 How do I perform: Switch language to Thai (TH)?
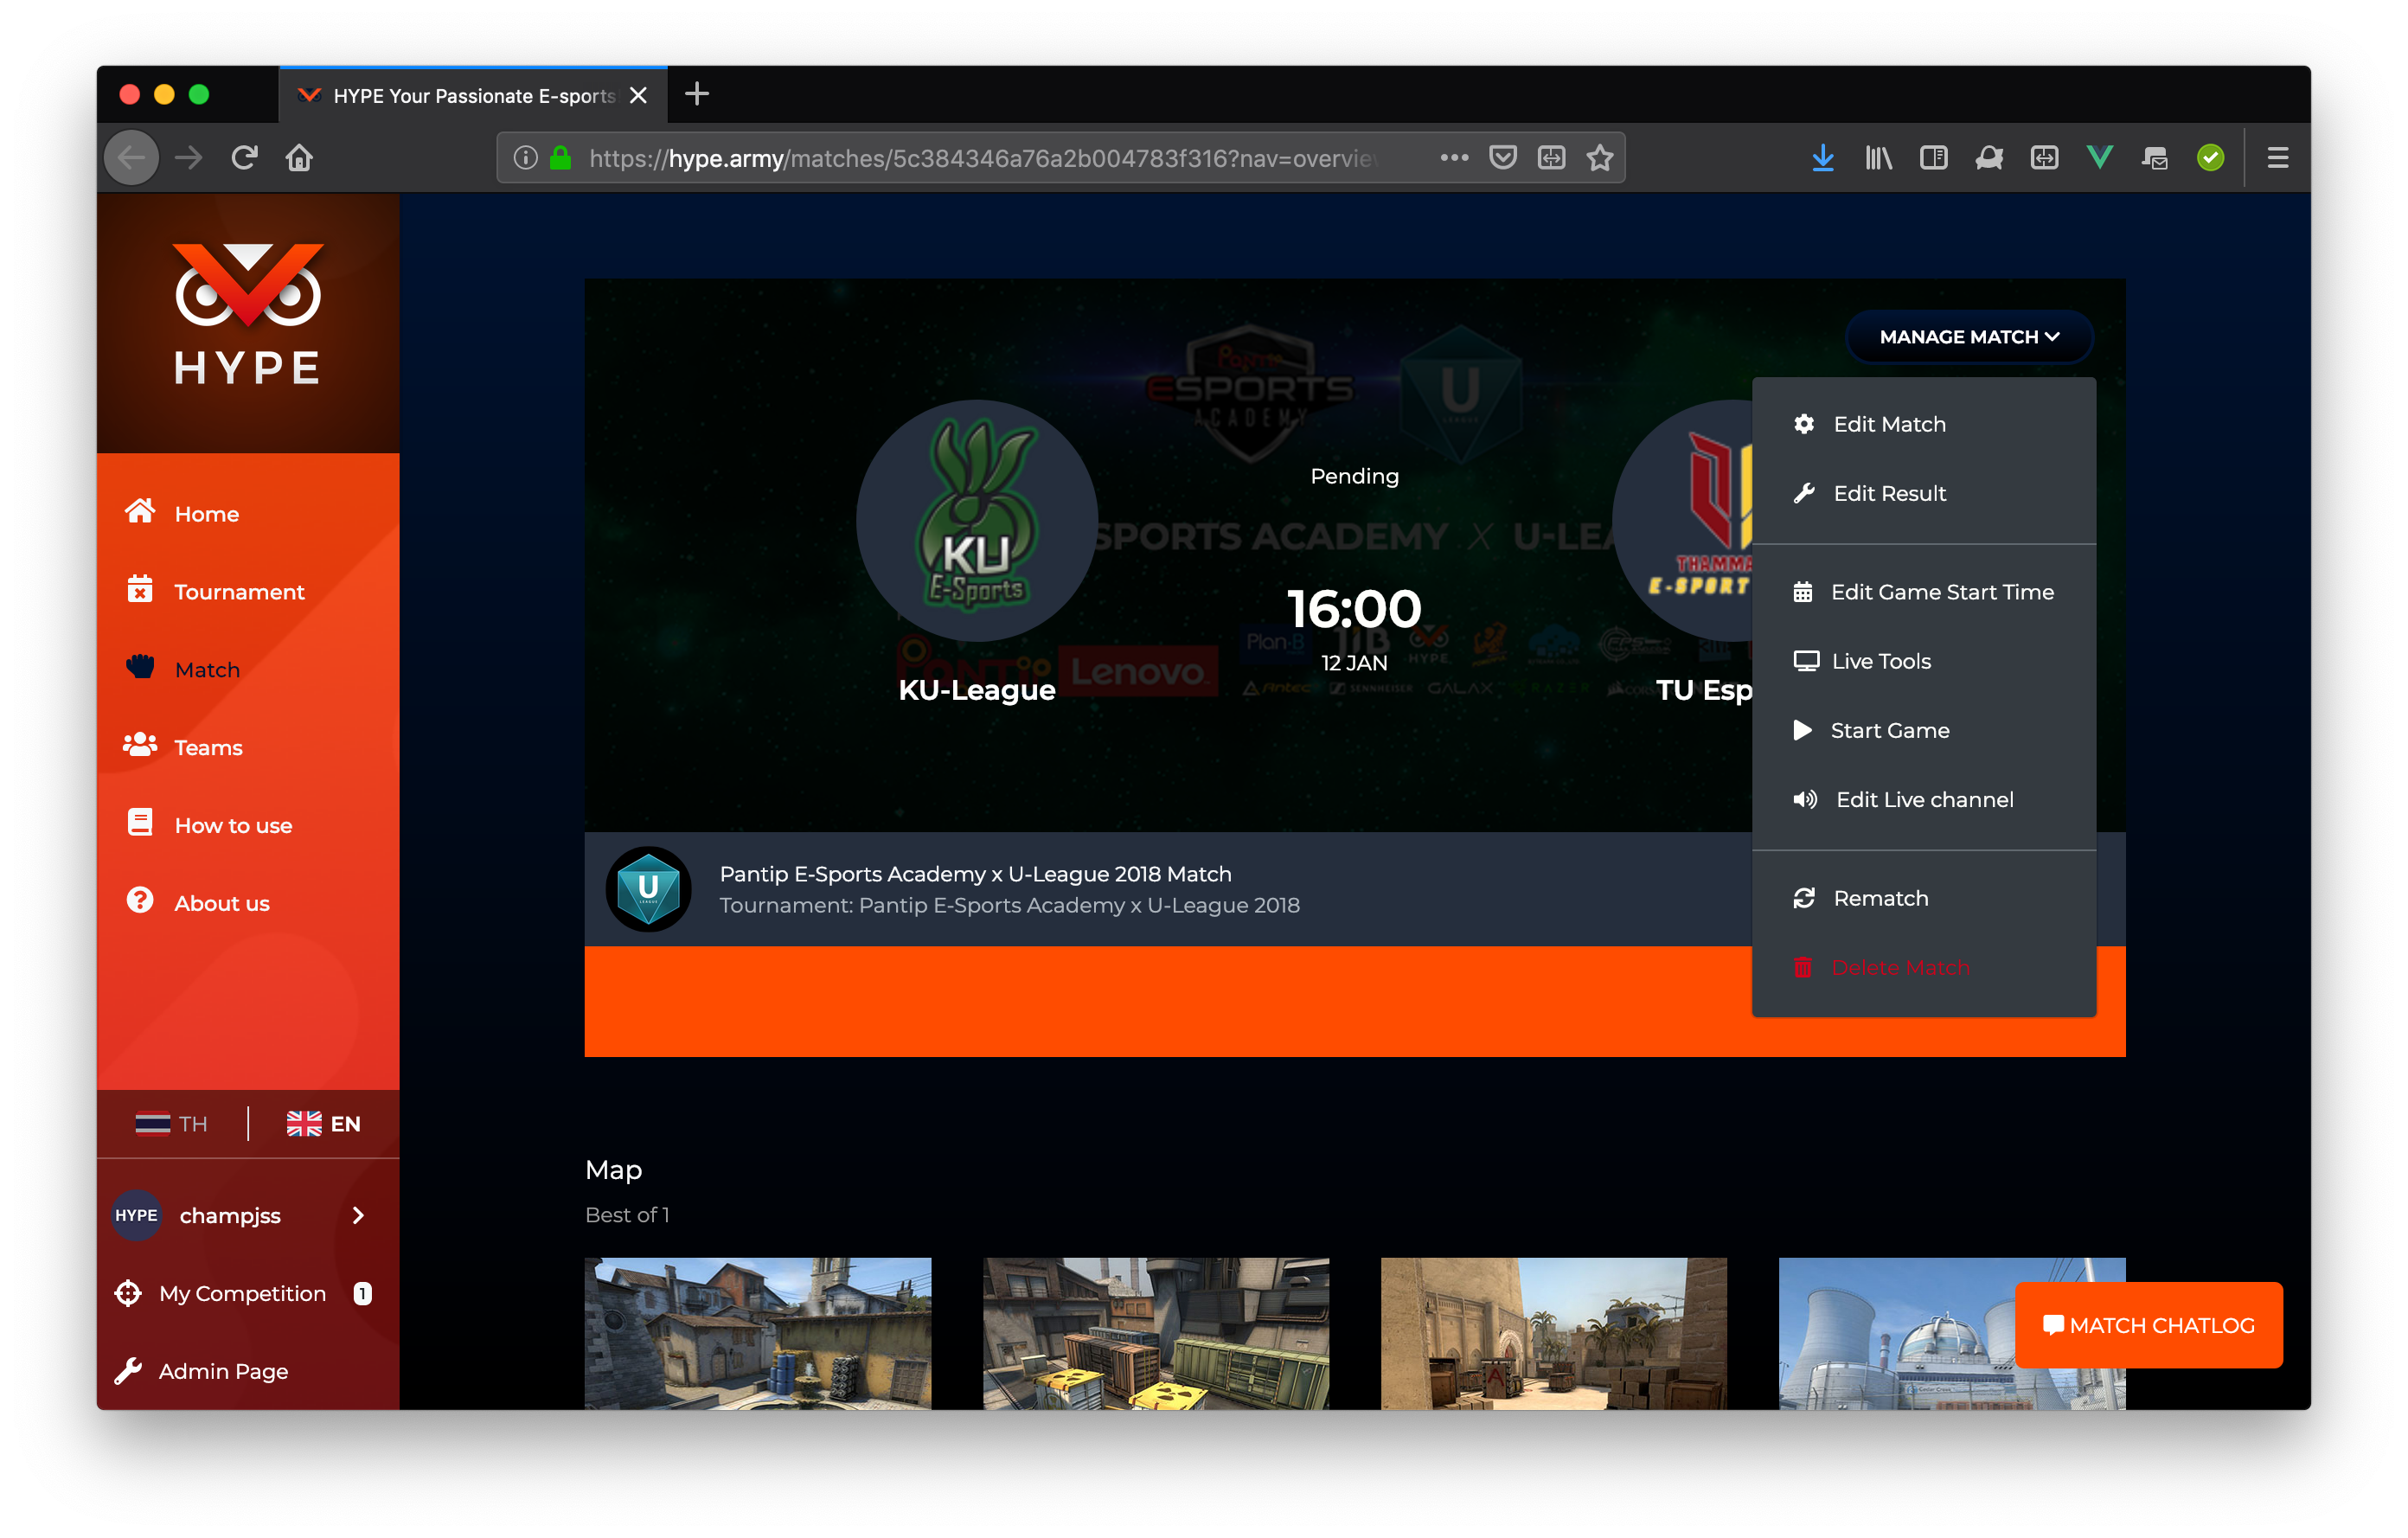172,1124
